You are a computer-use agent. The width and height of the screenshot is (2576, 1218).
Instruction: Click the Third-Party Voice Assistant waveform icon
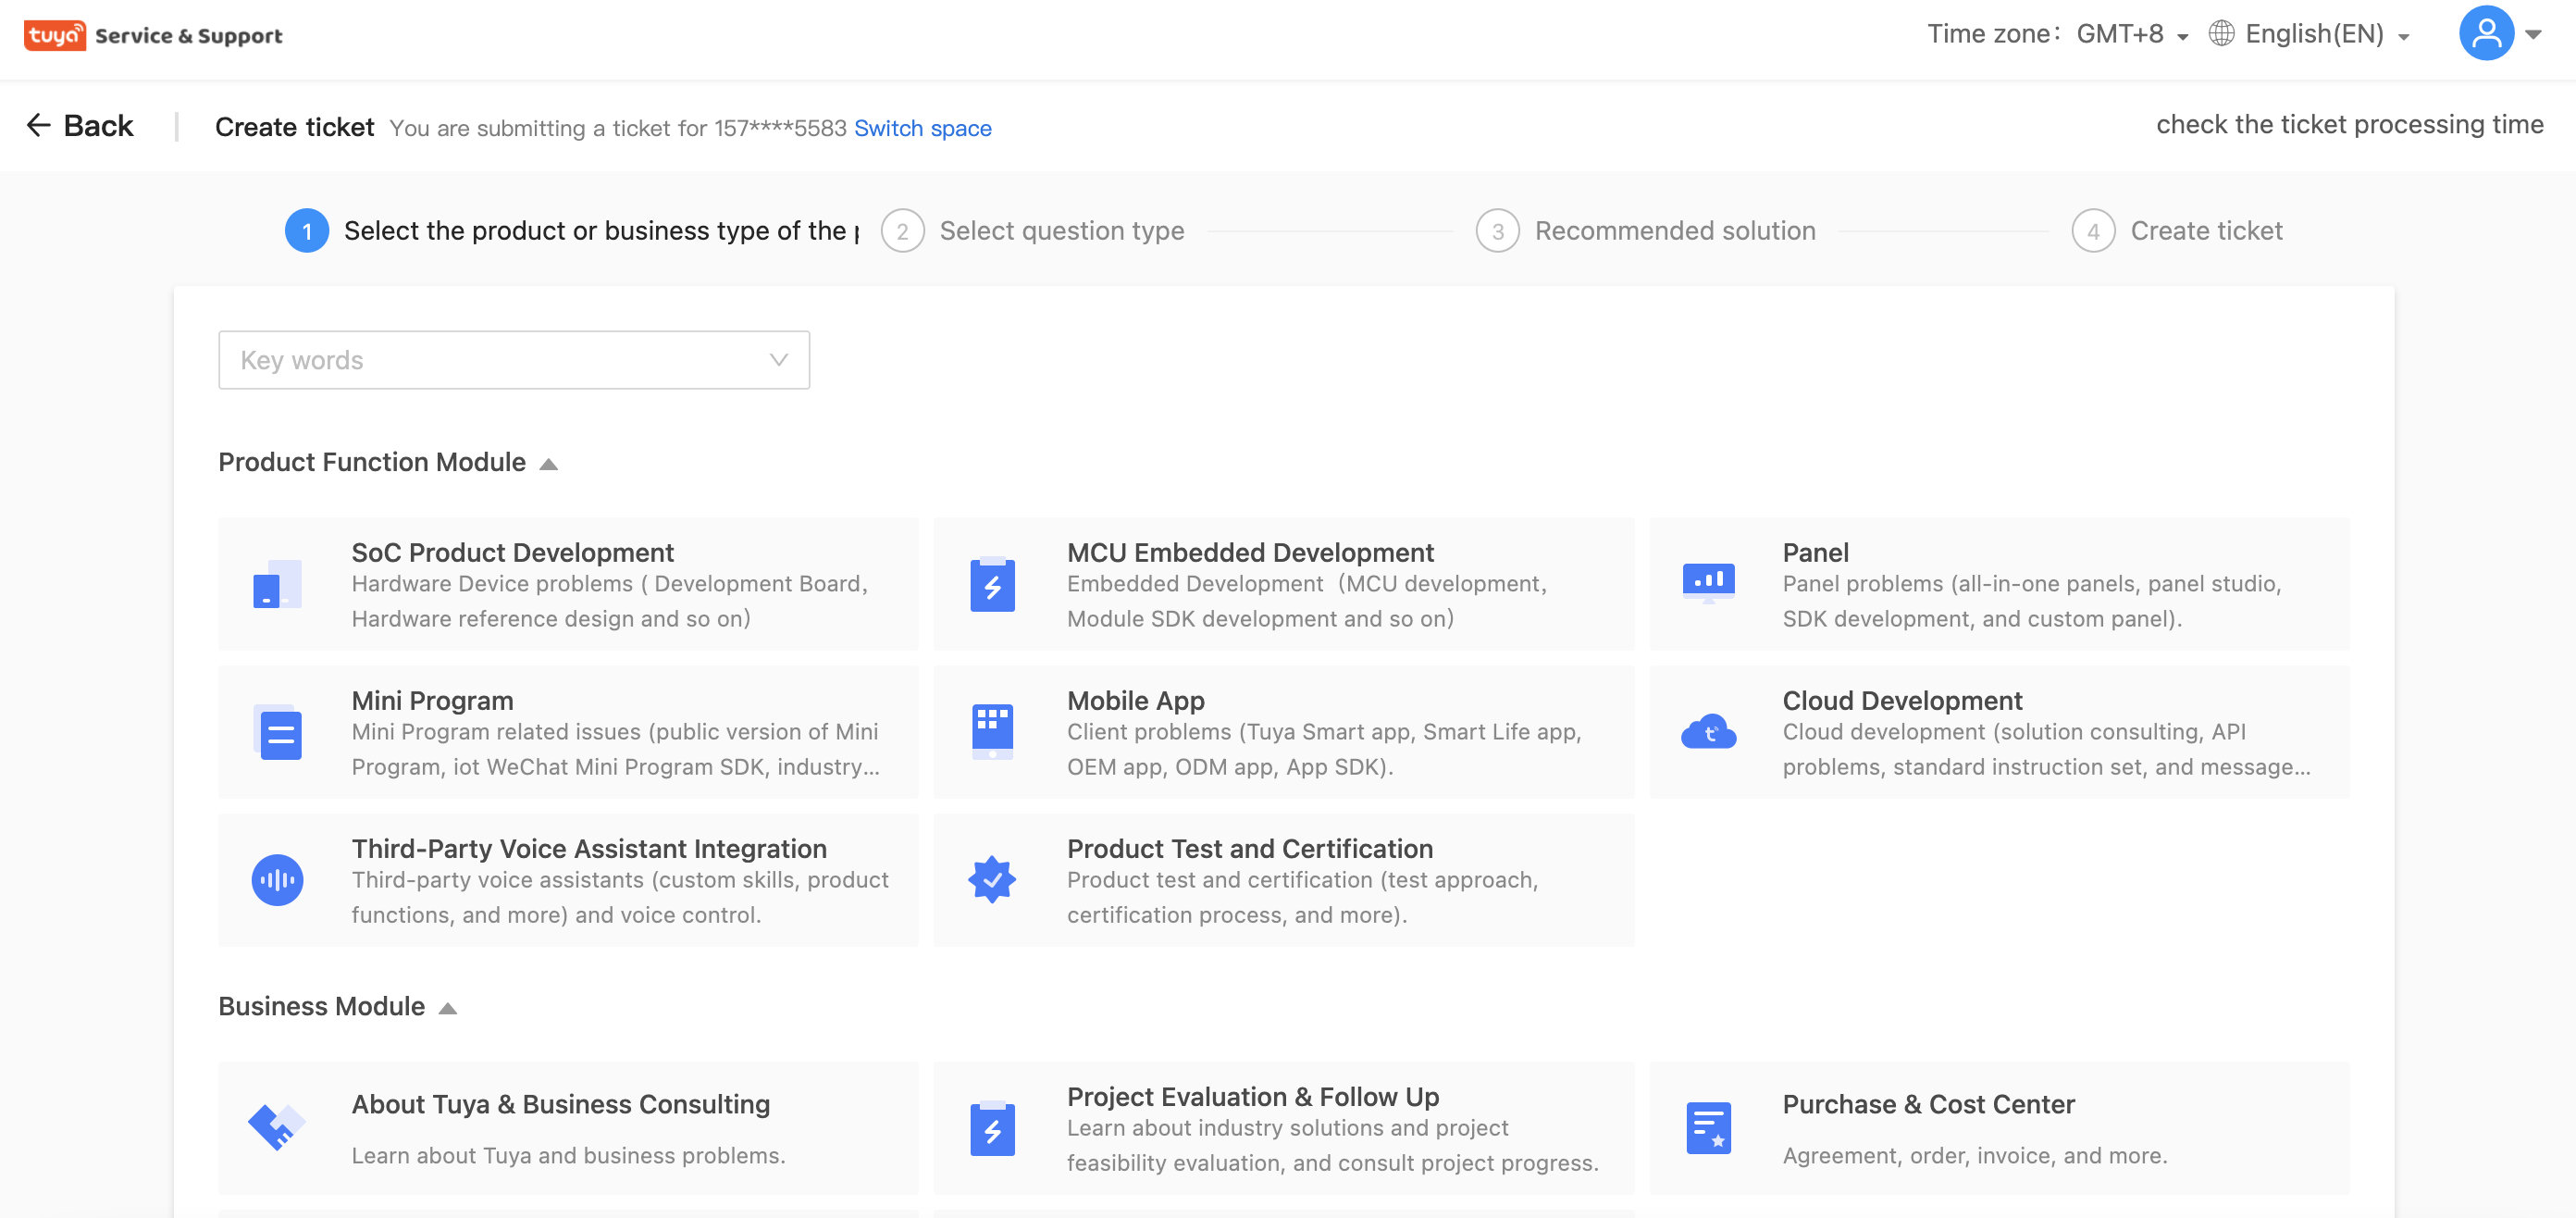point(277,880)
